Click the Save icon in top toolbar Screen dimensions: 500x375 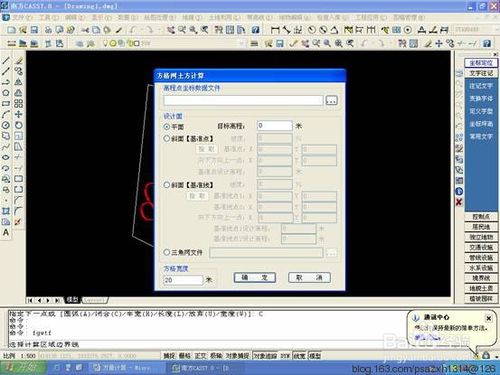tap(34, 30)
